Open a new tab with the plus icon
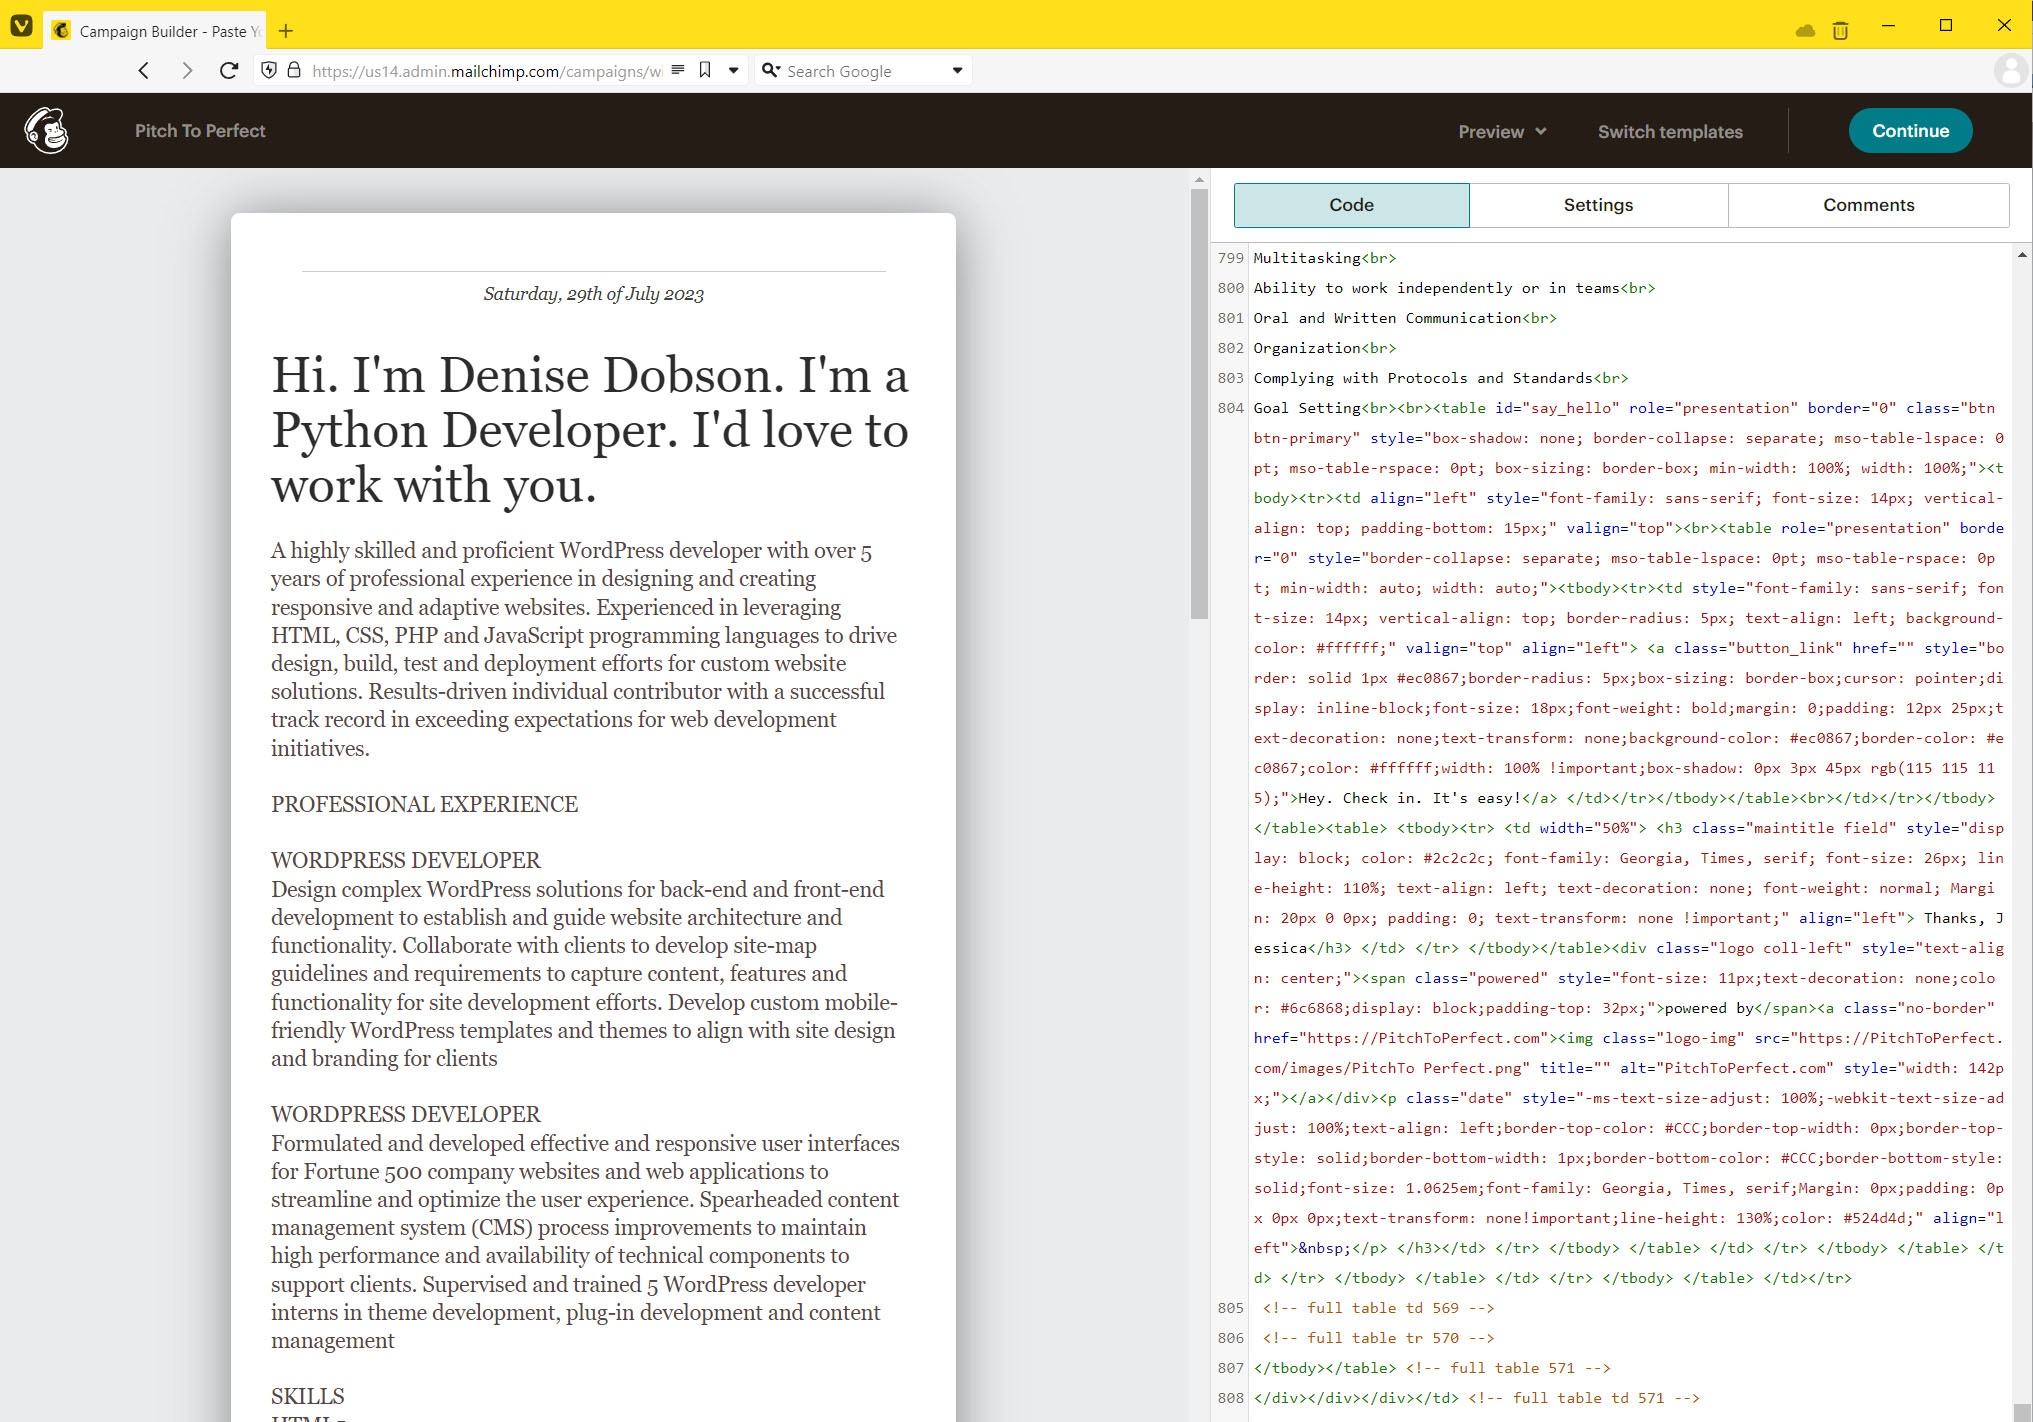 (286, 31)
